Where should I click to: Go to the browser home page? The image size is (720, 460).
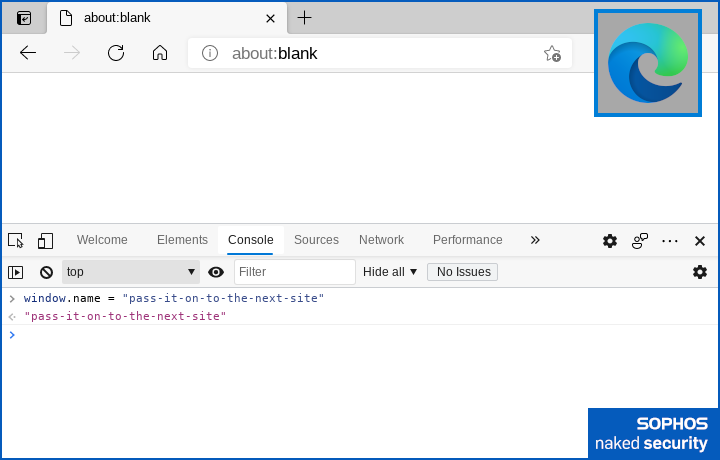tap(160, 53)
